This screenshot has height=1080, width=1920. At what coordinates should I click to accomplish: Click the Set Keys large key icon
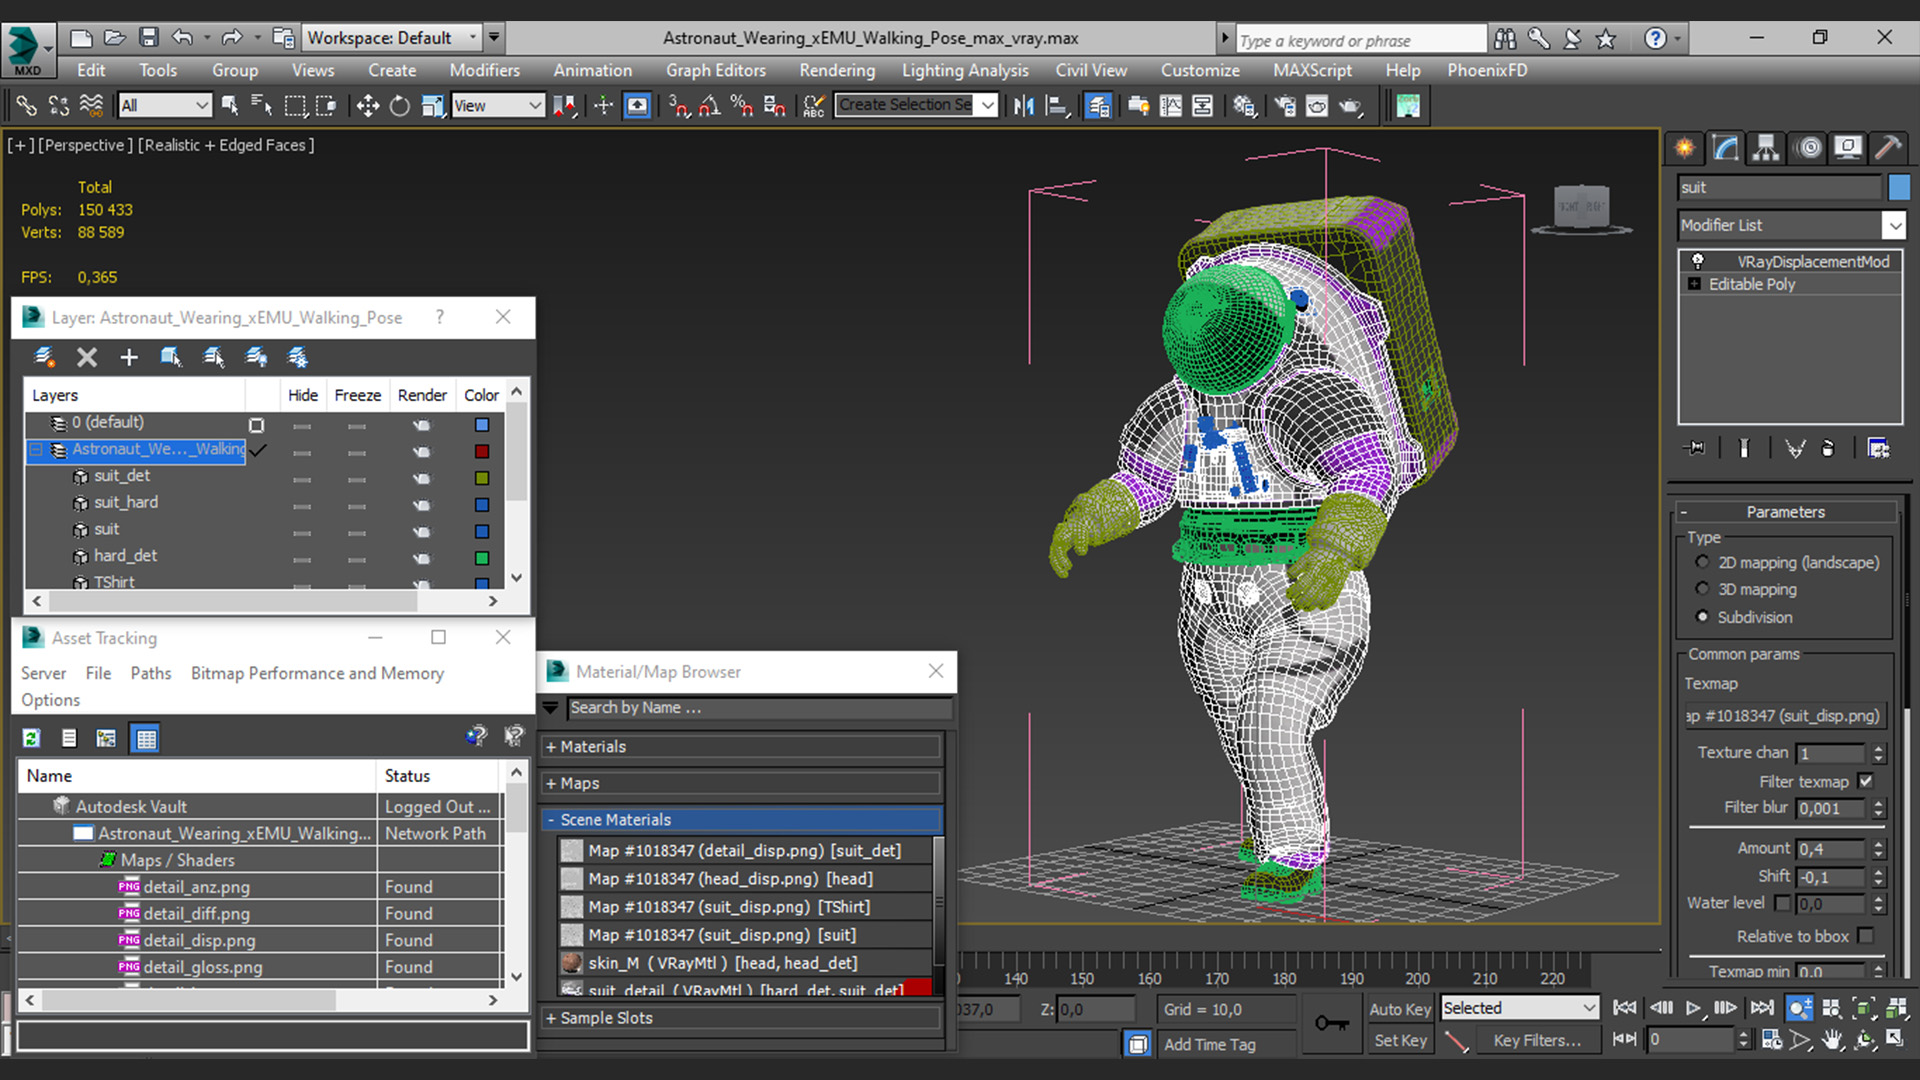1331,1023
